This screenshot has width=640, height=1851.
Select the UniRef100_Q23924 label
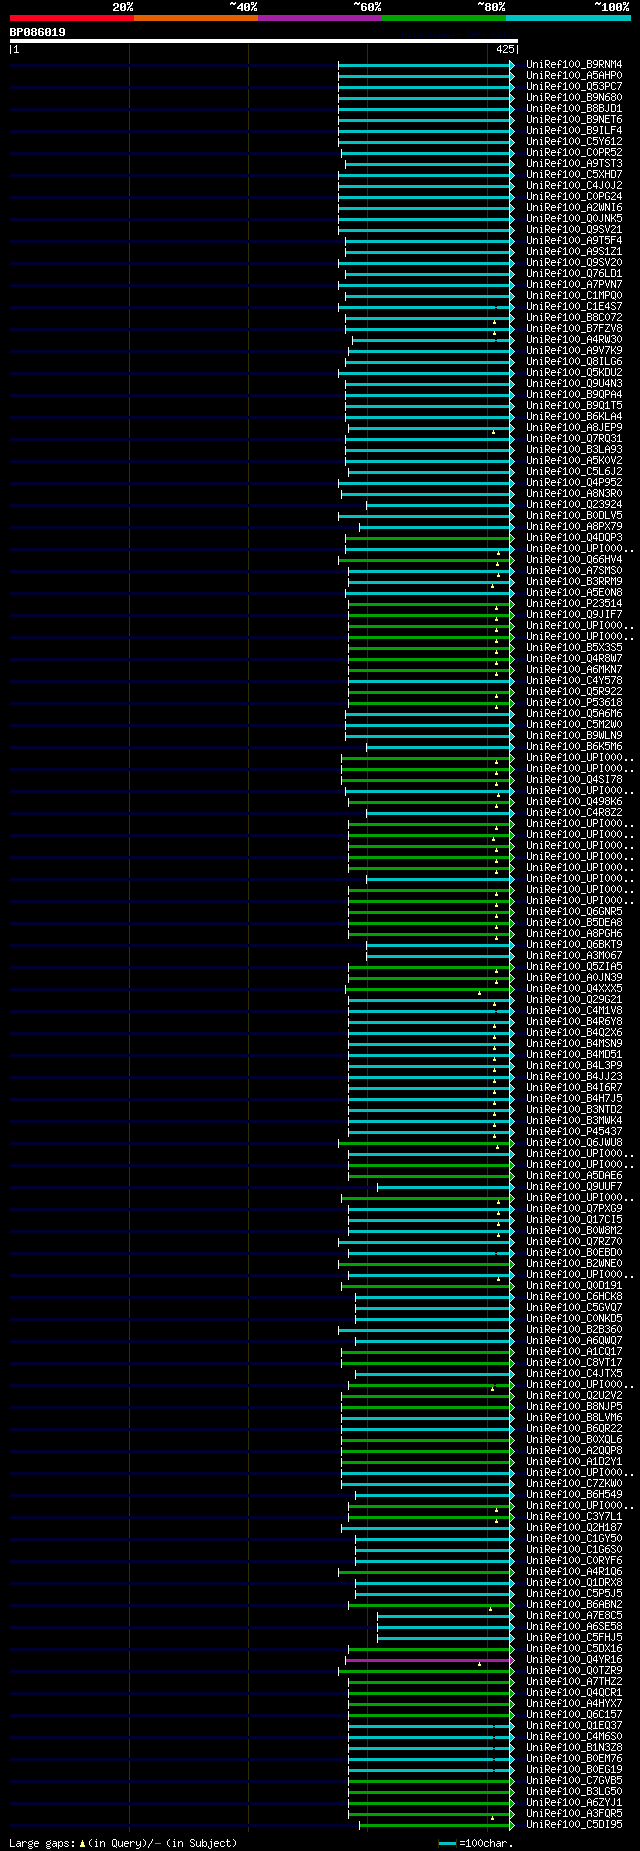point(574,504)
